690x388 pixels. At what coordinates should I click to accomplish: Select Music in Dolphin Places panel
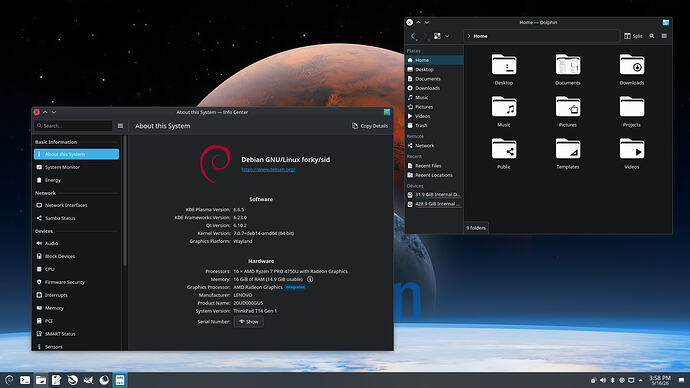[434, 97]
